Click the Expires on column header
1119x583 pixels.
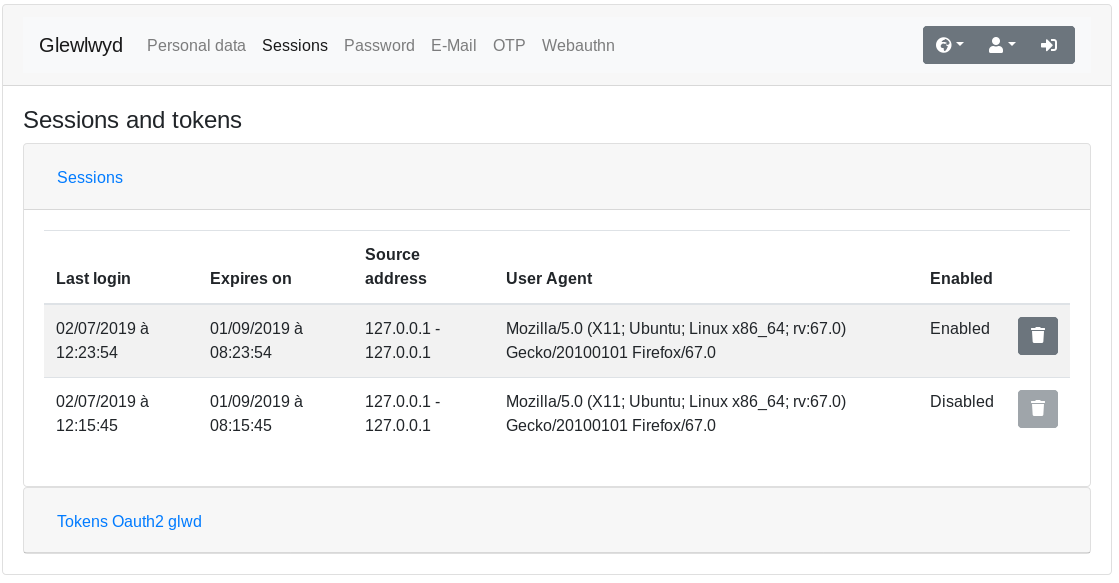(x=250, y=278)
